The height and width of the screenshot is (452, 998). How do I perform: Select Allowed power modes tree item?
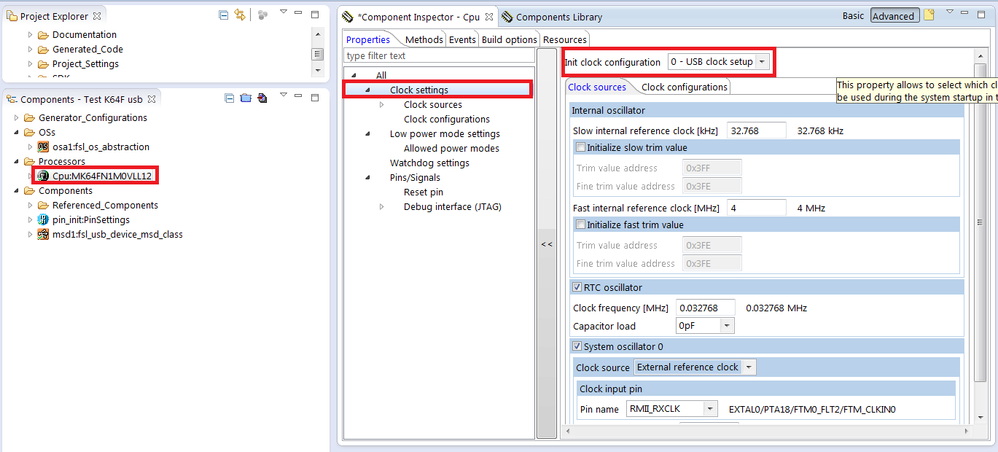(451, 148)
